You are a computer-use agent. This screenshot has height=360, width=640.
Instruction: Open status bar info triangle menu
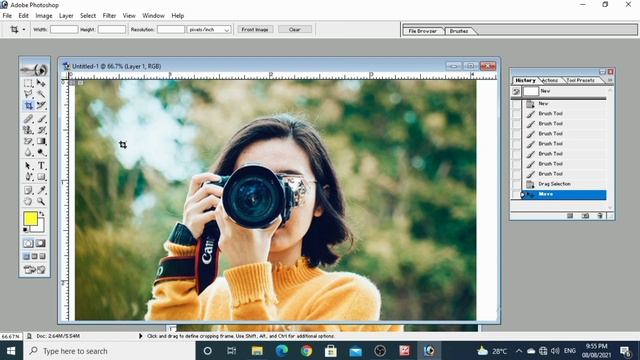click(x=140, y=336)
